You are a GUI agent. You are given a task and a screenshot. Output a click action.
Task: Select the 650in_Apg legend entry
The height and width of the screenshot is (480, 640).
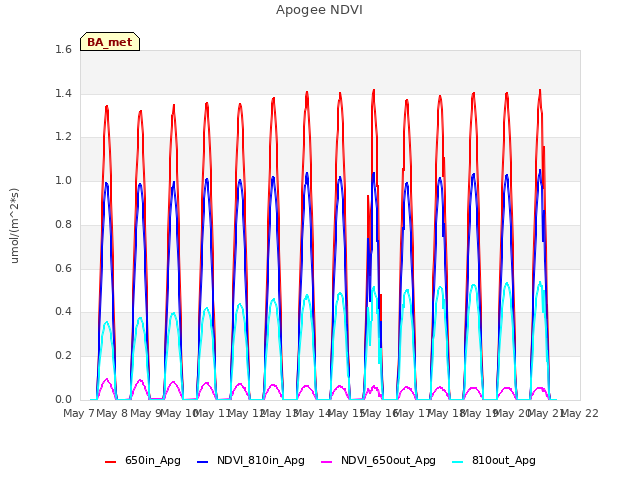click(142, 461)
